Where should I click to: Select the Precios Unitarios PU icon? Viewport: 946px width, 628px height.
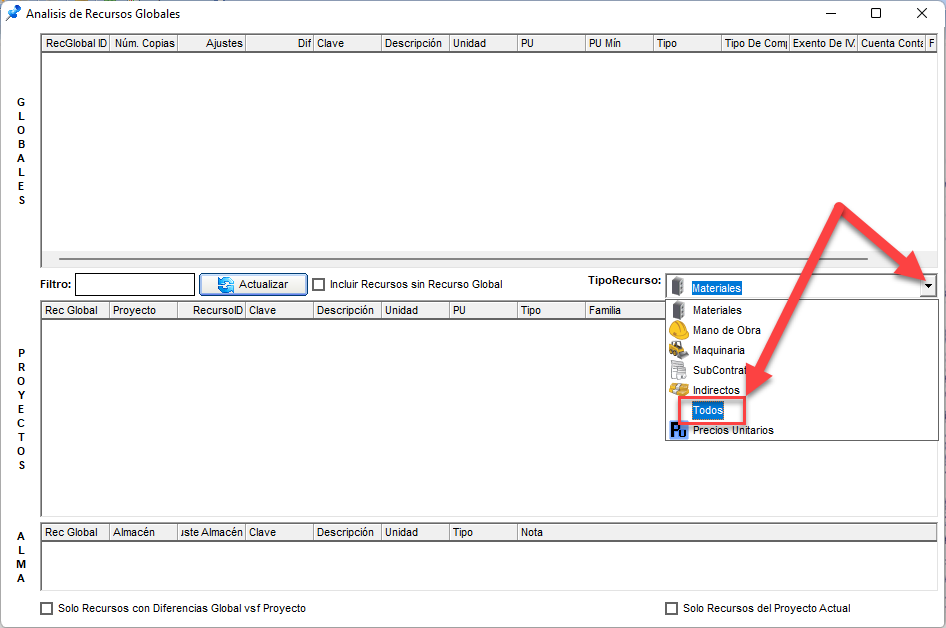click(x=678, y=430)
